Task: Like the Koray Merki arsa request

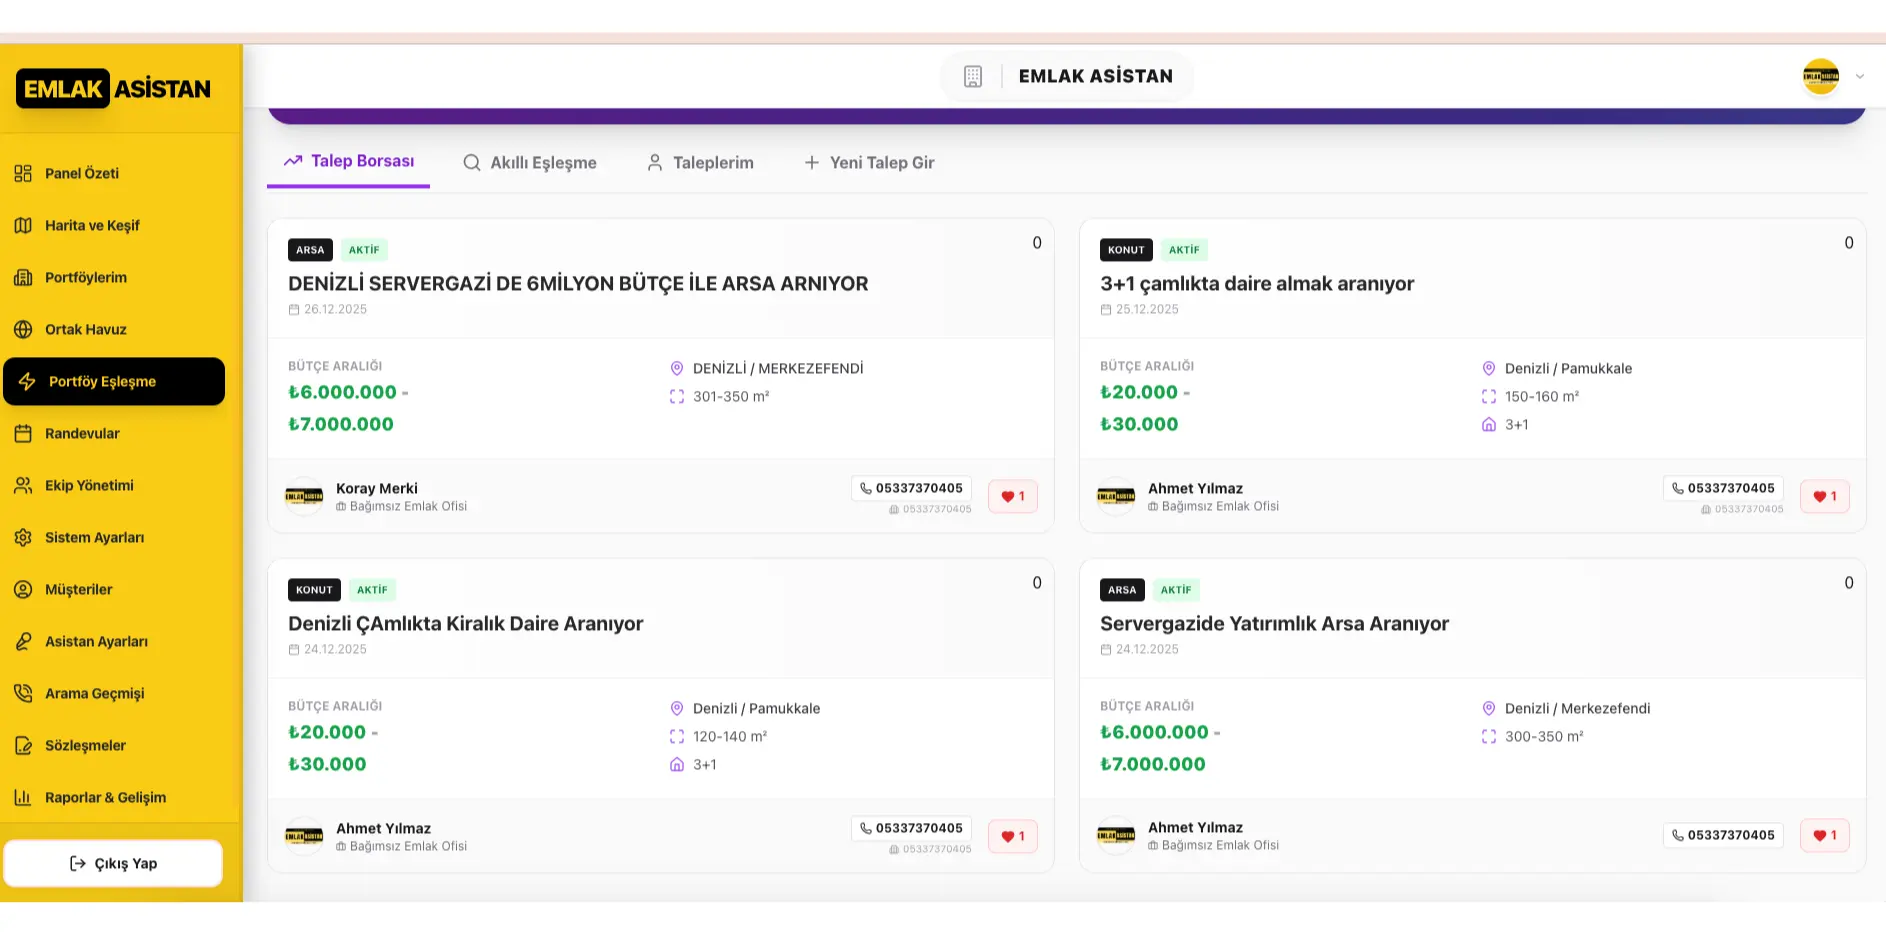Action: click(x=1012, y=496)
